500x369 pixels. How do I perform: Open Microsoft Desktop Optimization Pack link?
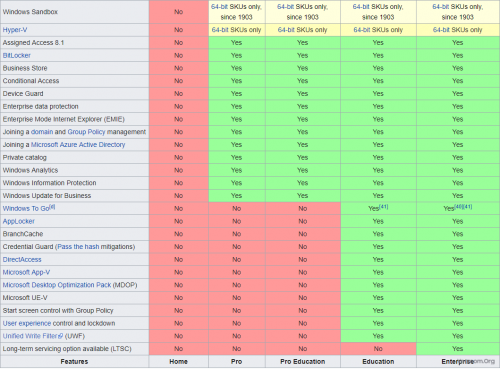pyautogui.click(x=57, y=285)
